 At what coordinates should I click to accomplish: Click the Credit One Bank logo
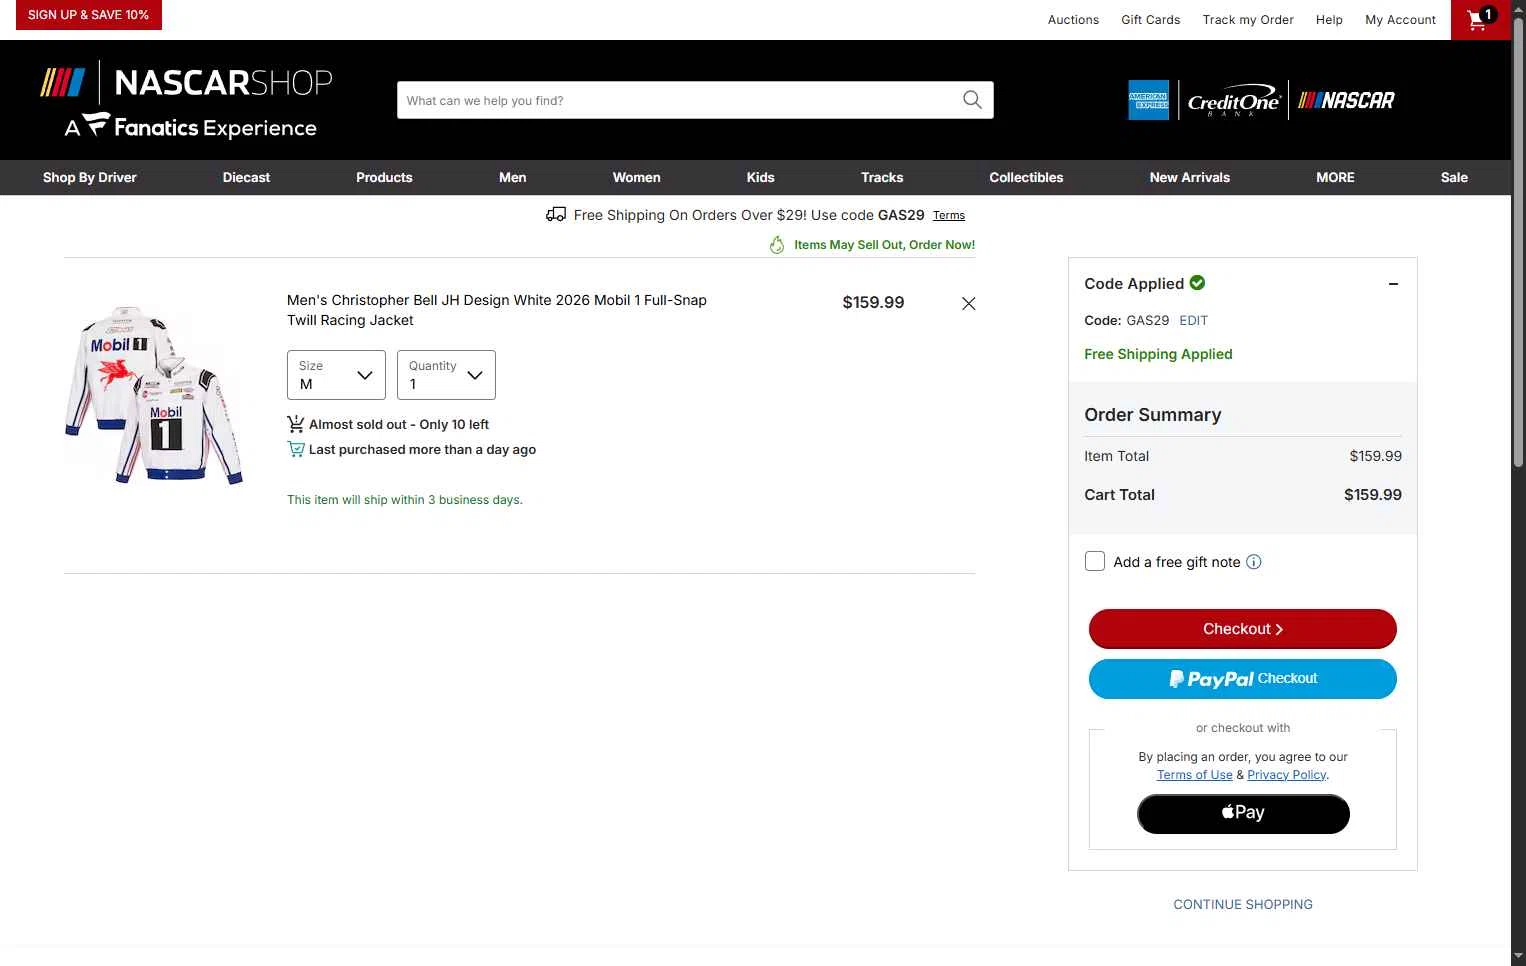point(1233,100)
